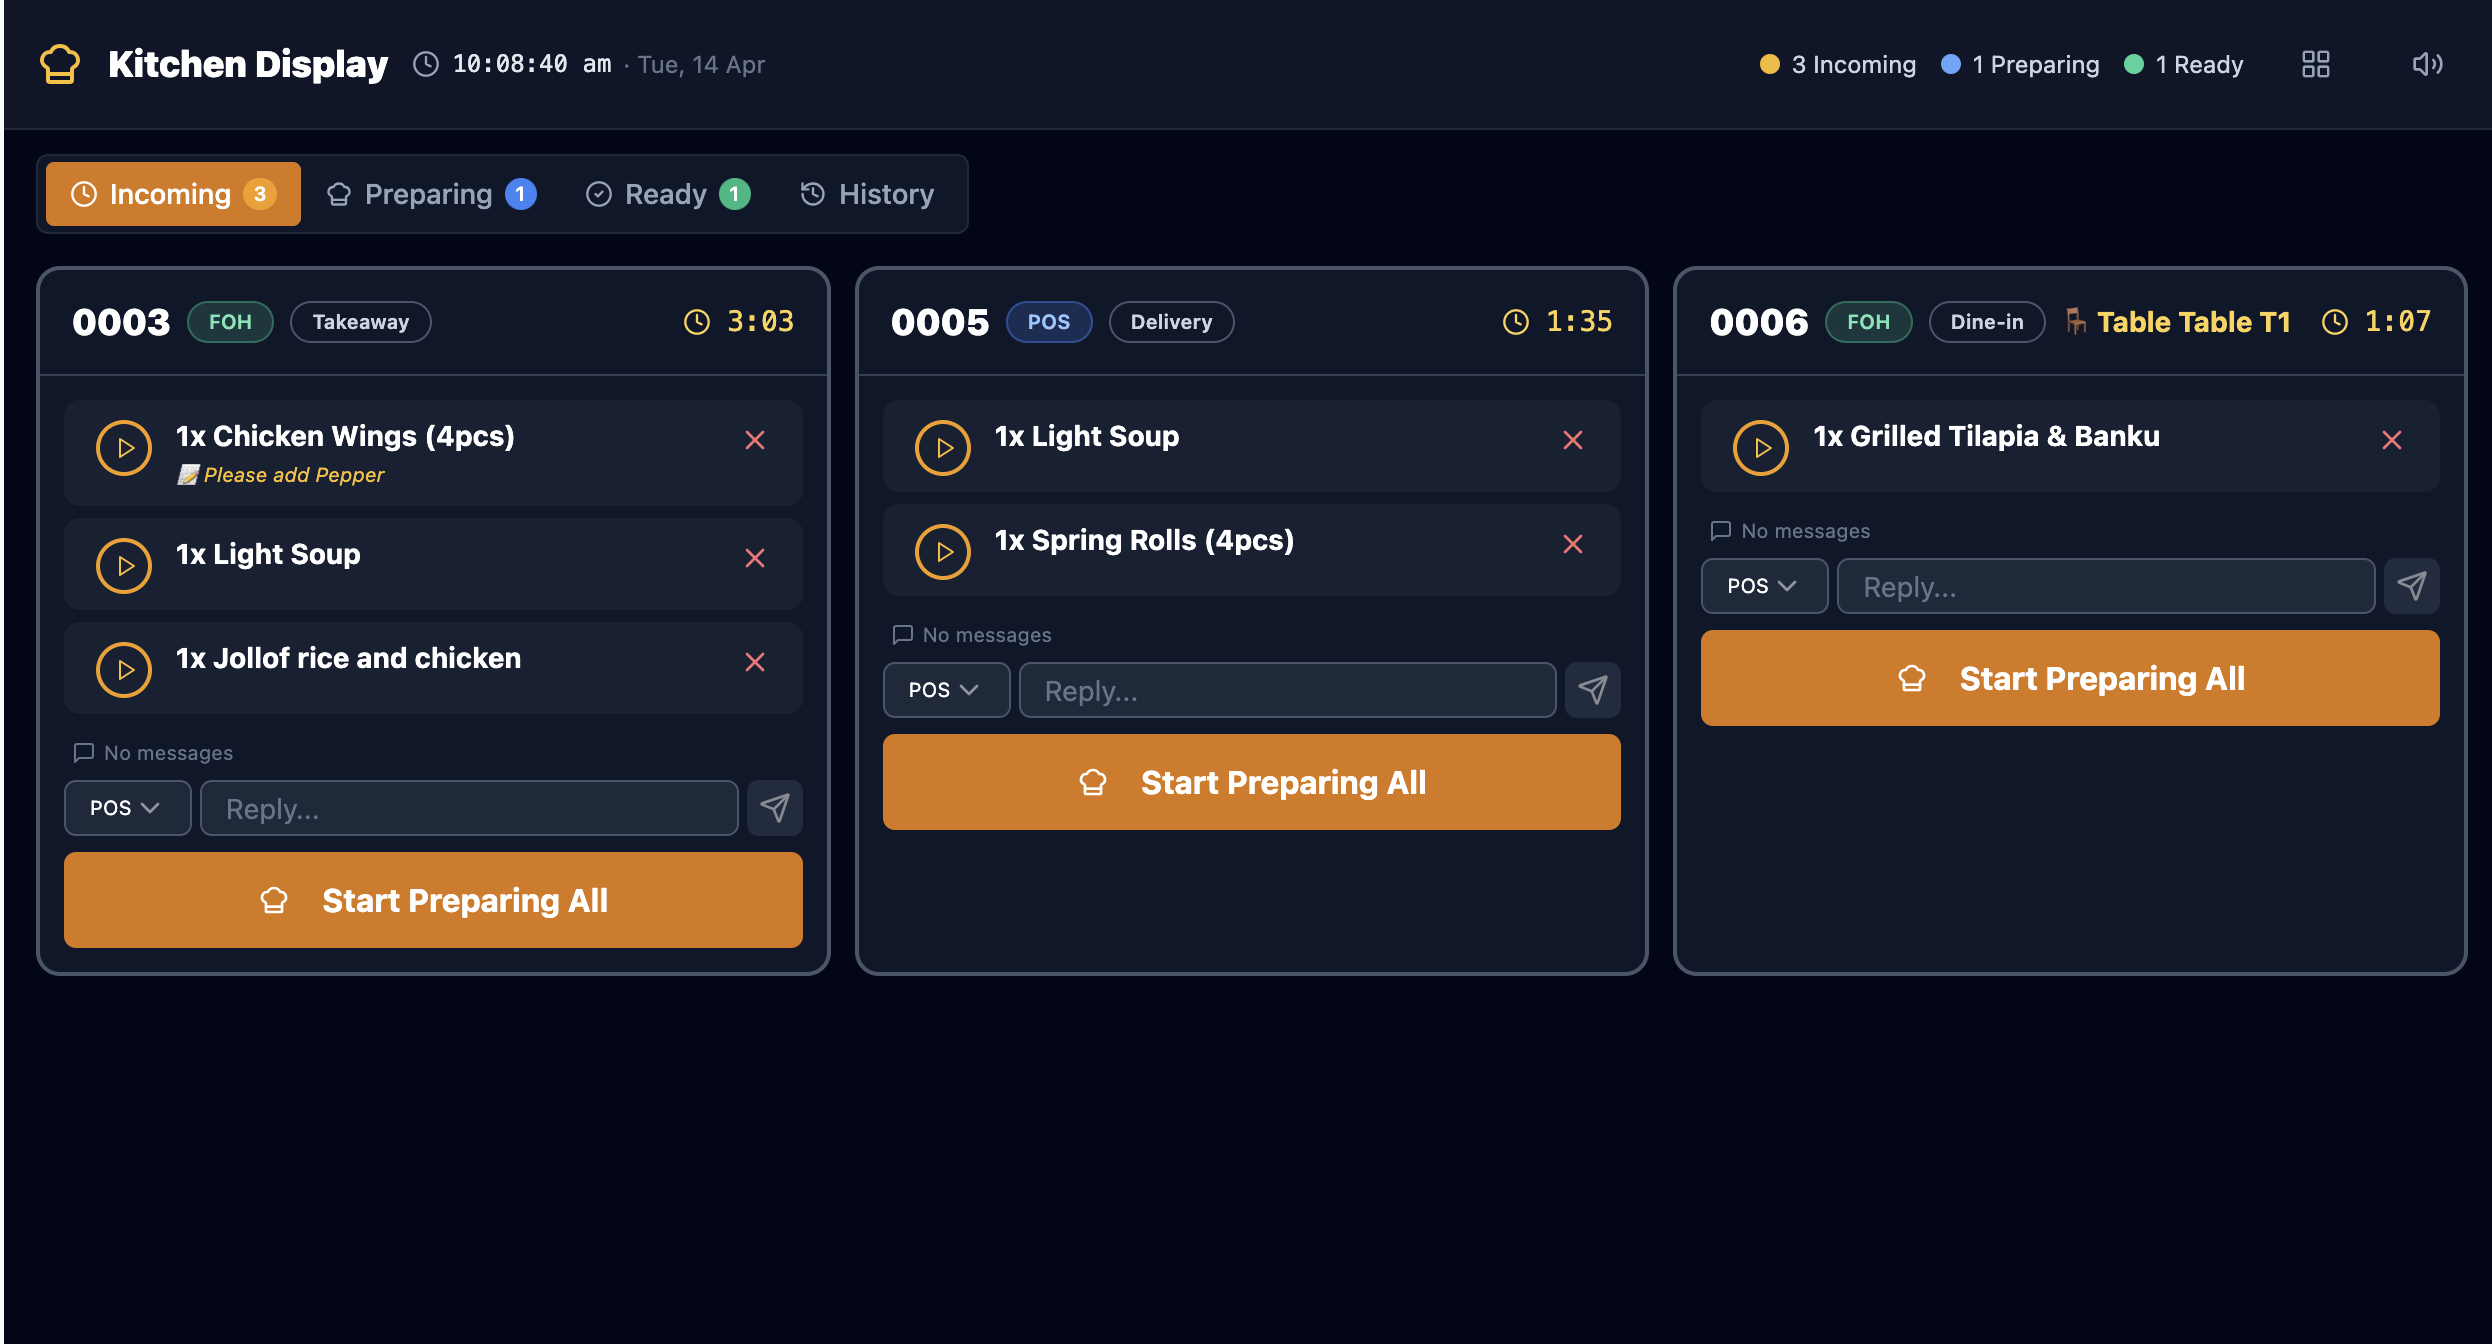Screen dimensions: 2492x1344
Task: Click Start Preparing All for order 0003
Action: click(x=433, y=900)
